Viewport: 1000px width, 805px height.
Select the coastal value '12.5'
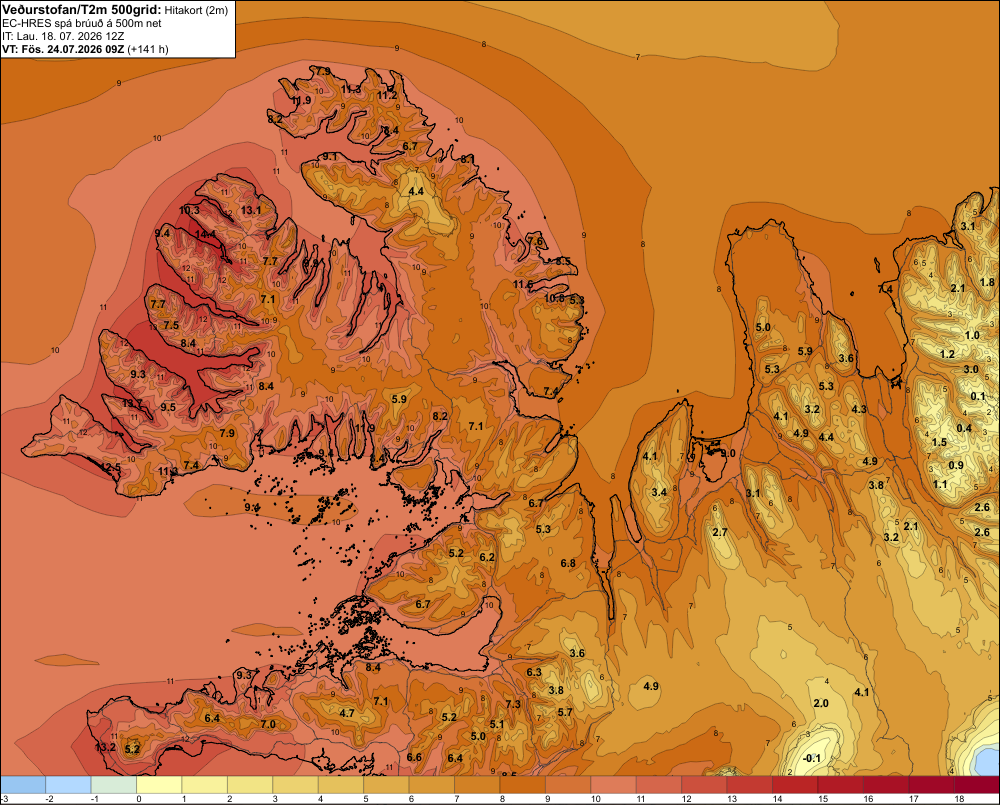(110, 468)
